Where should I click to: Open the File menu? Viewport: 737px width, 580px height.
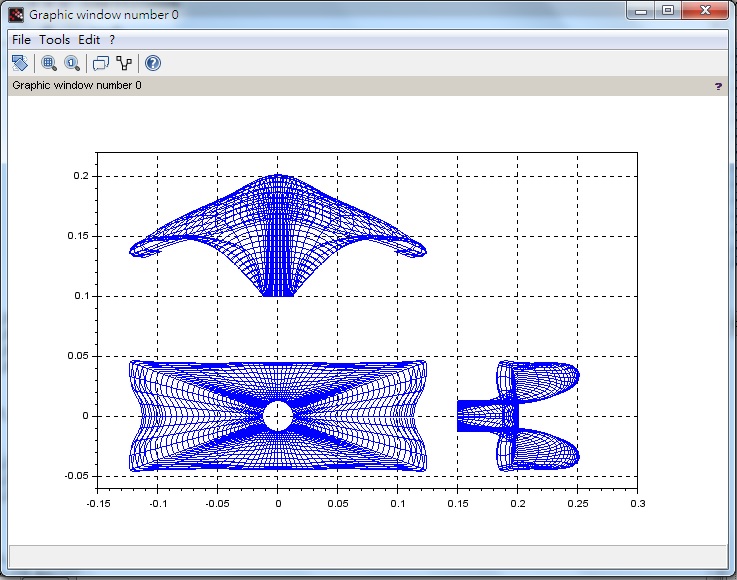pyautogui.click(x=21, y=40)
